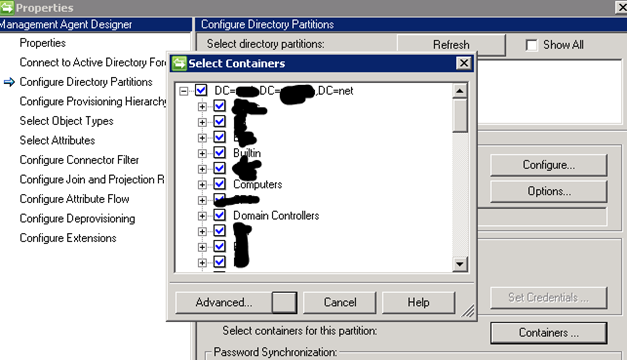Screen dimensions: 627x360
Task: Select the root DC=net tree label
Action: click(284, 91)
